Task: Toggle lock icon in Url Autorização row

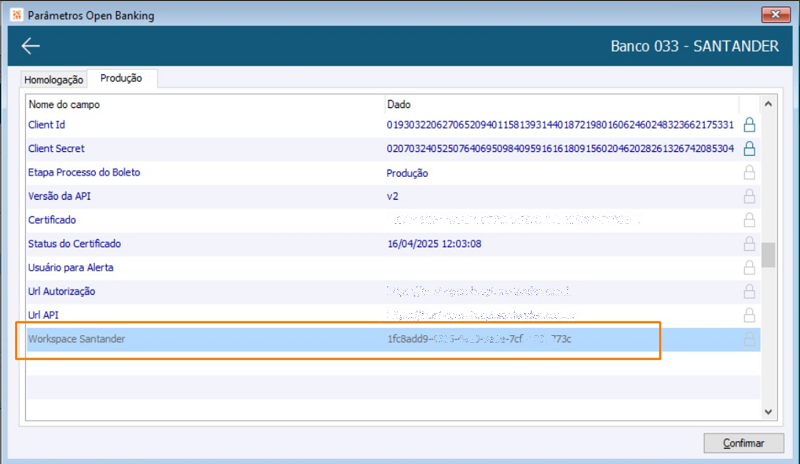Action: (x=749, y=291)
